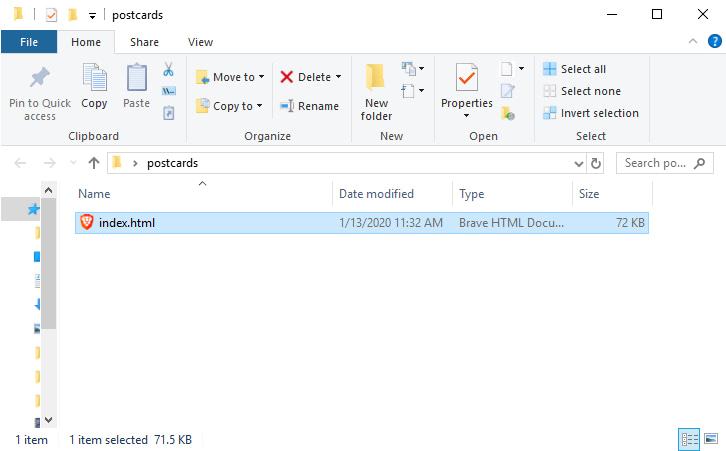Click the Copy icon in Clipboard group

[x=94, y=77]
